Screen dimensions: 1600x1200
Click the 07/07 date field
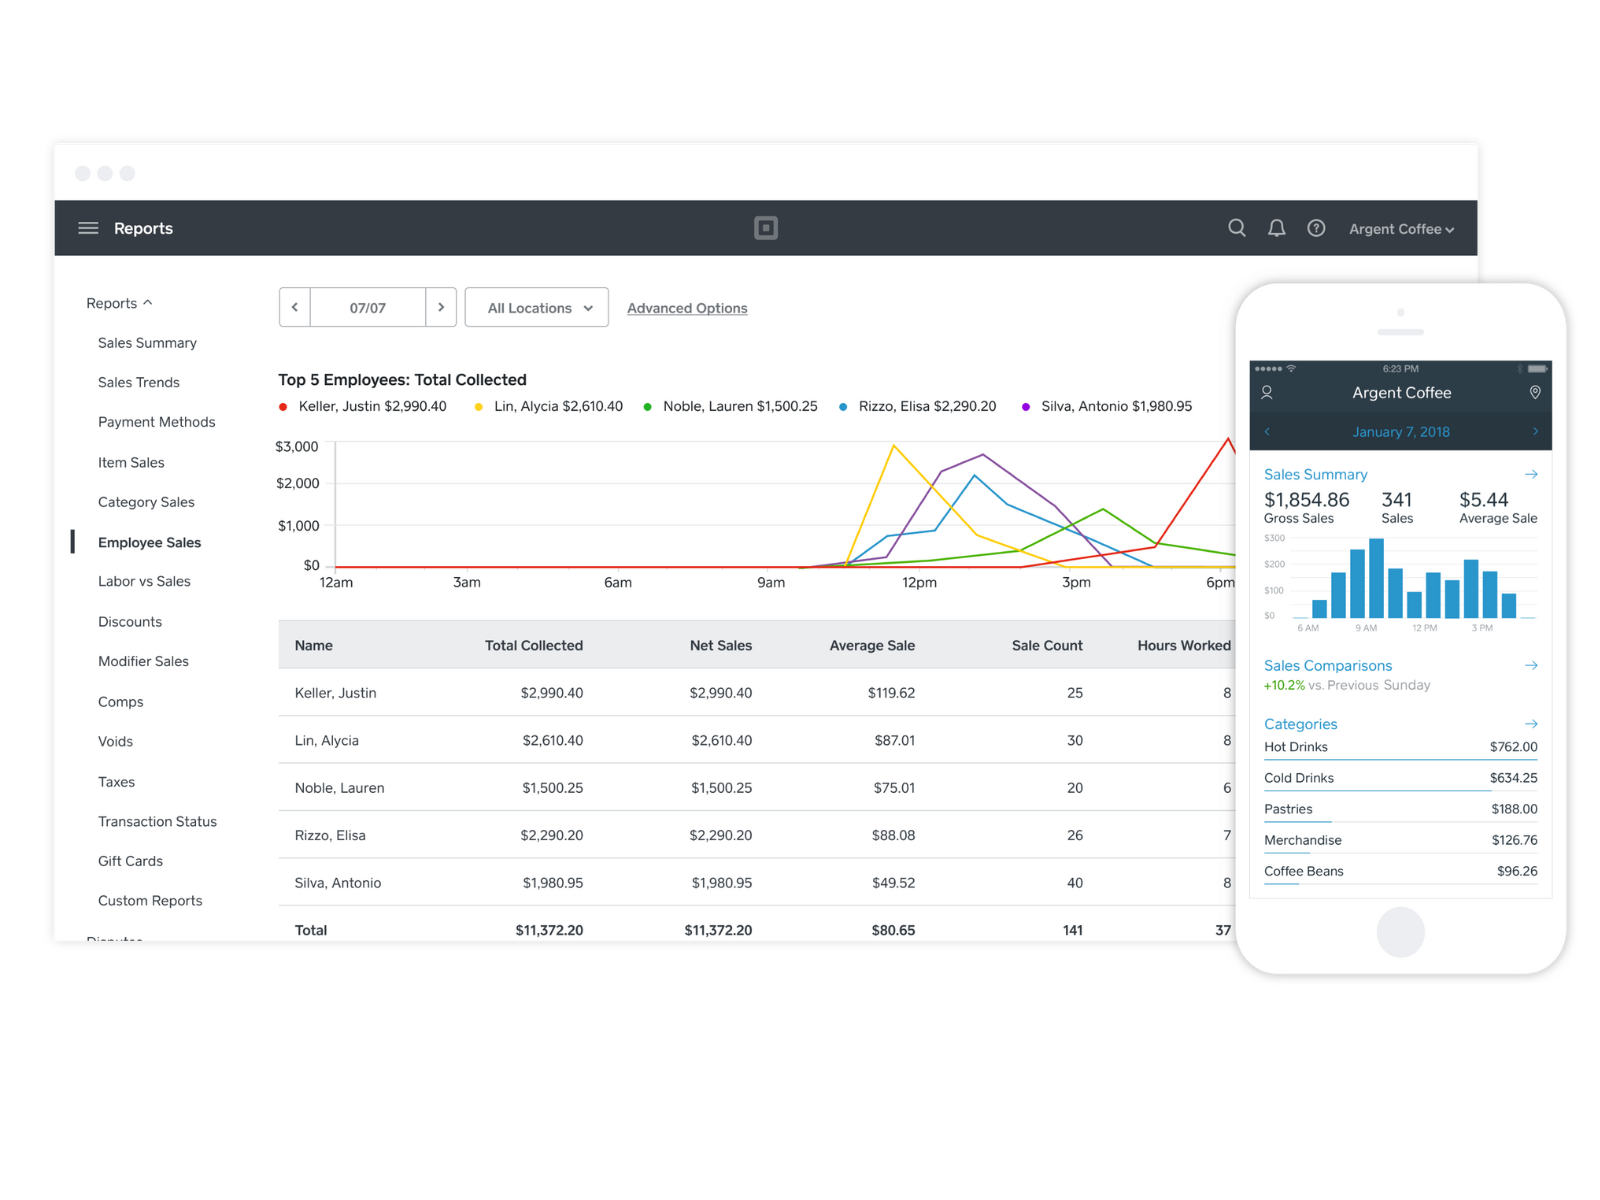[x=368, y=307]
